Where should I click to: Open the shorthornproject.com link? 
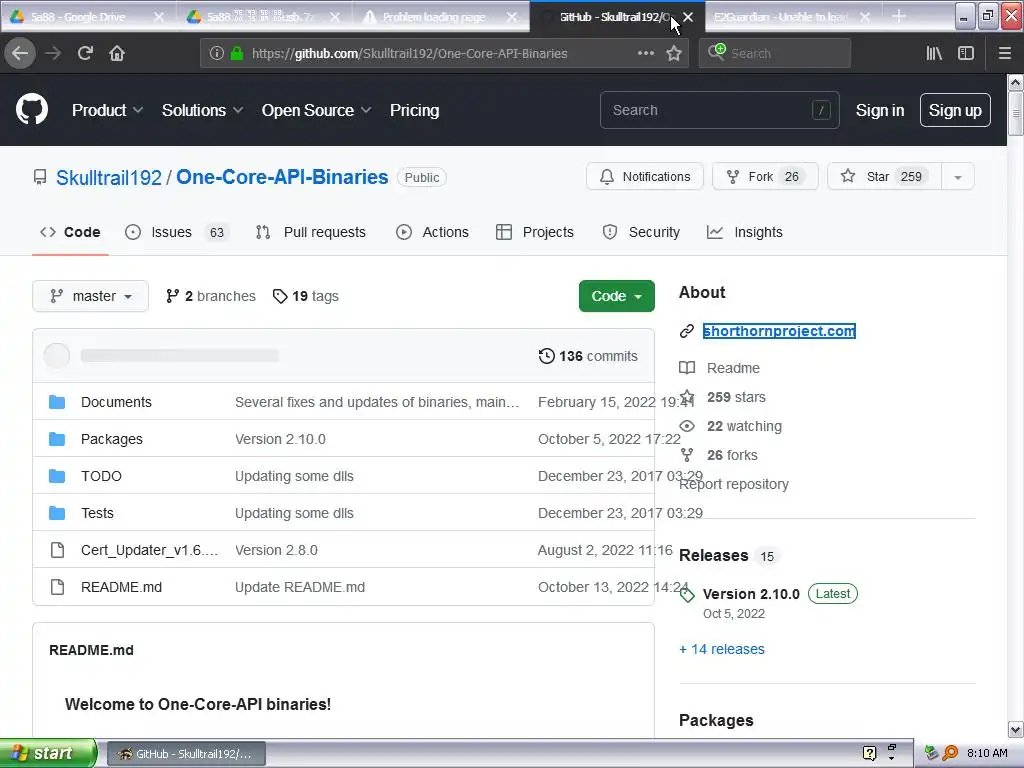779,331
